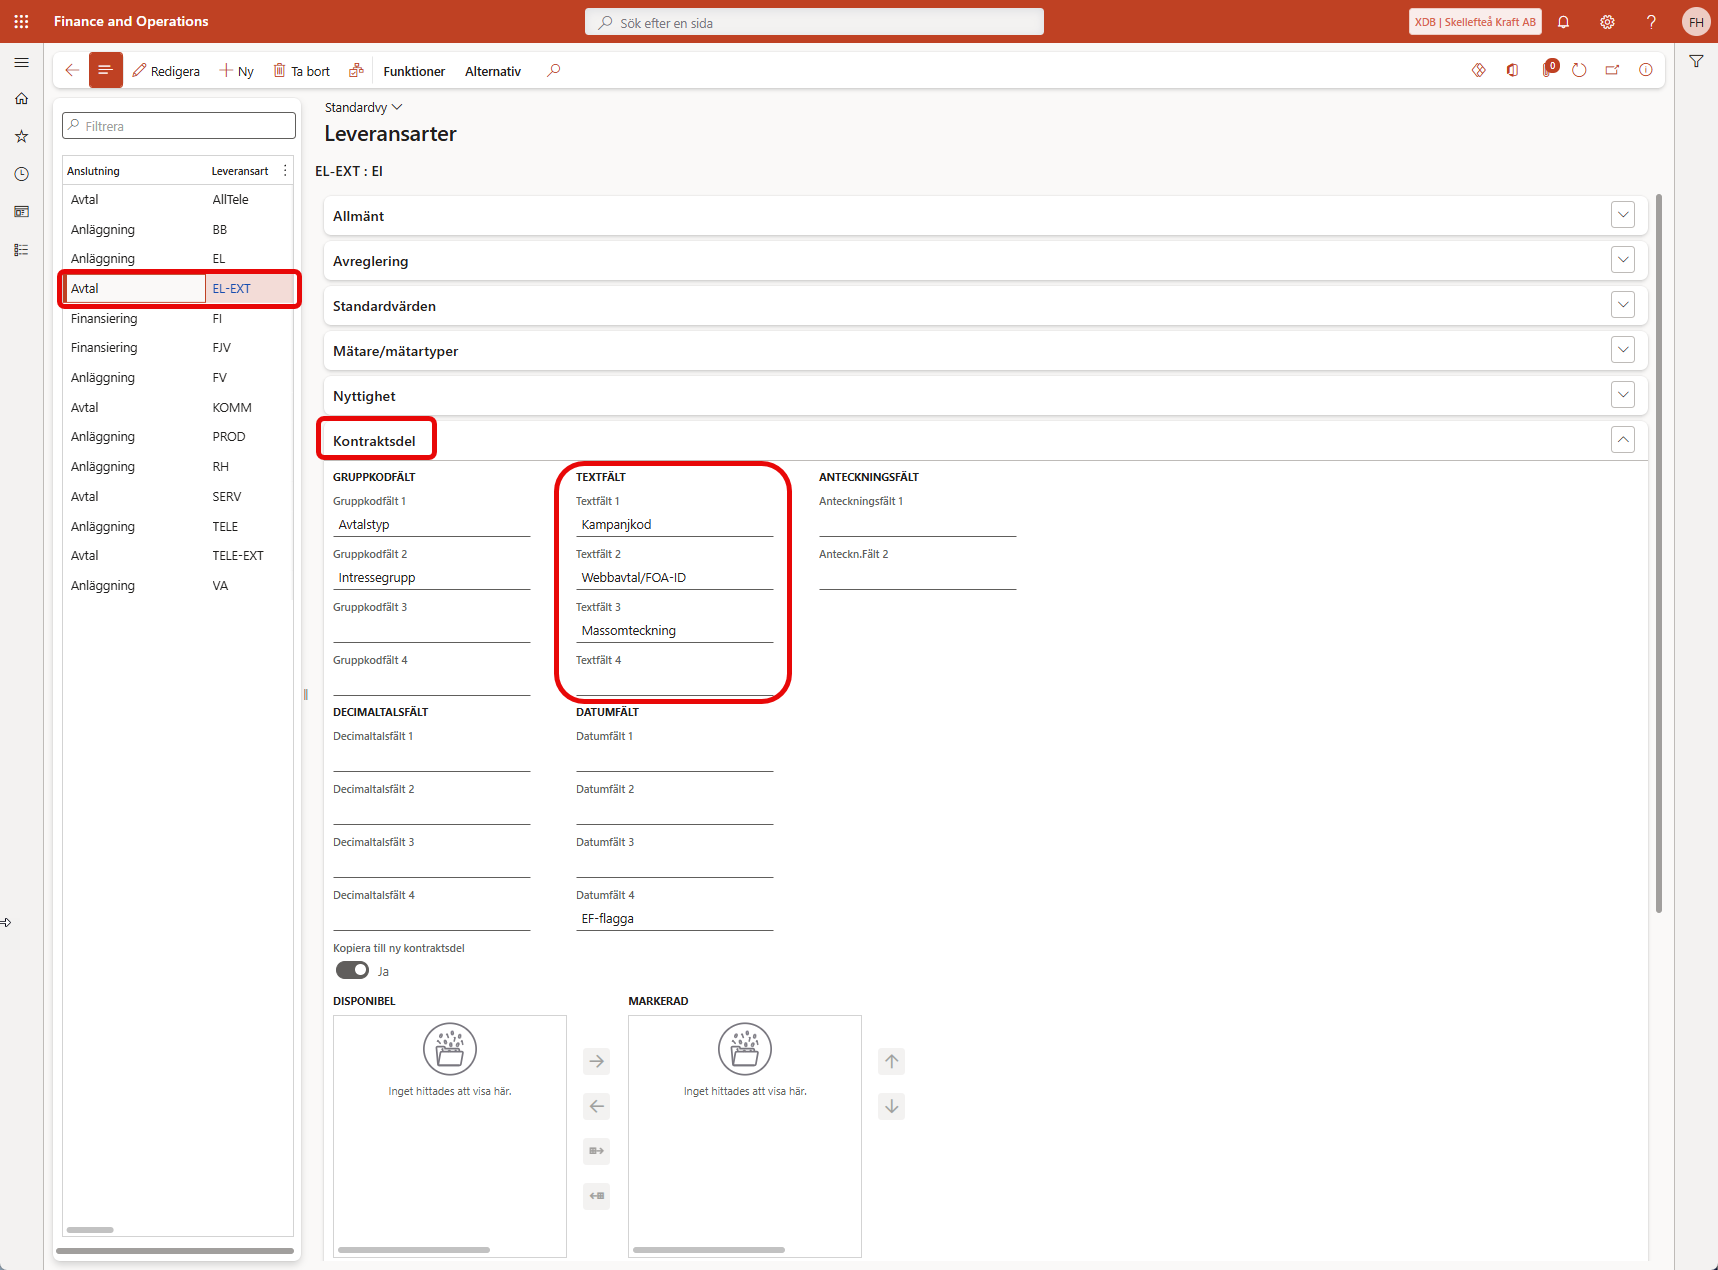Click the move up arrow button

pos(891,1061)
